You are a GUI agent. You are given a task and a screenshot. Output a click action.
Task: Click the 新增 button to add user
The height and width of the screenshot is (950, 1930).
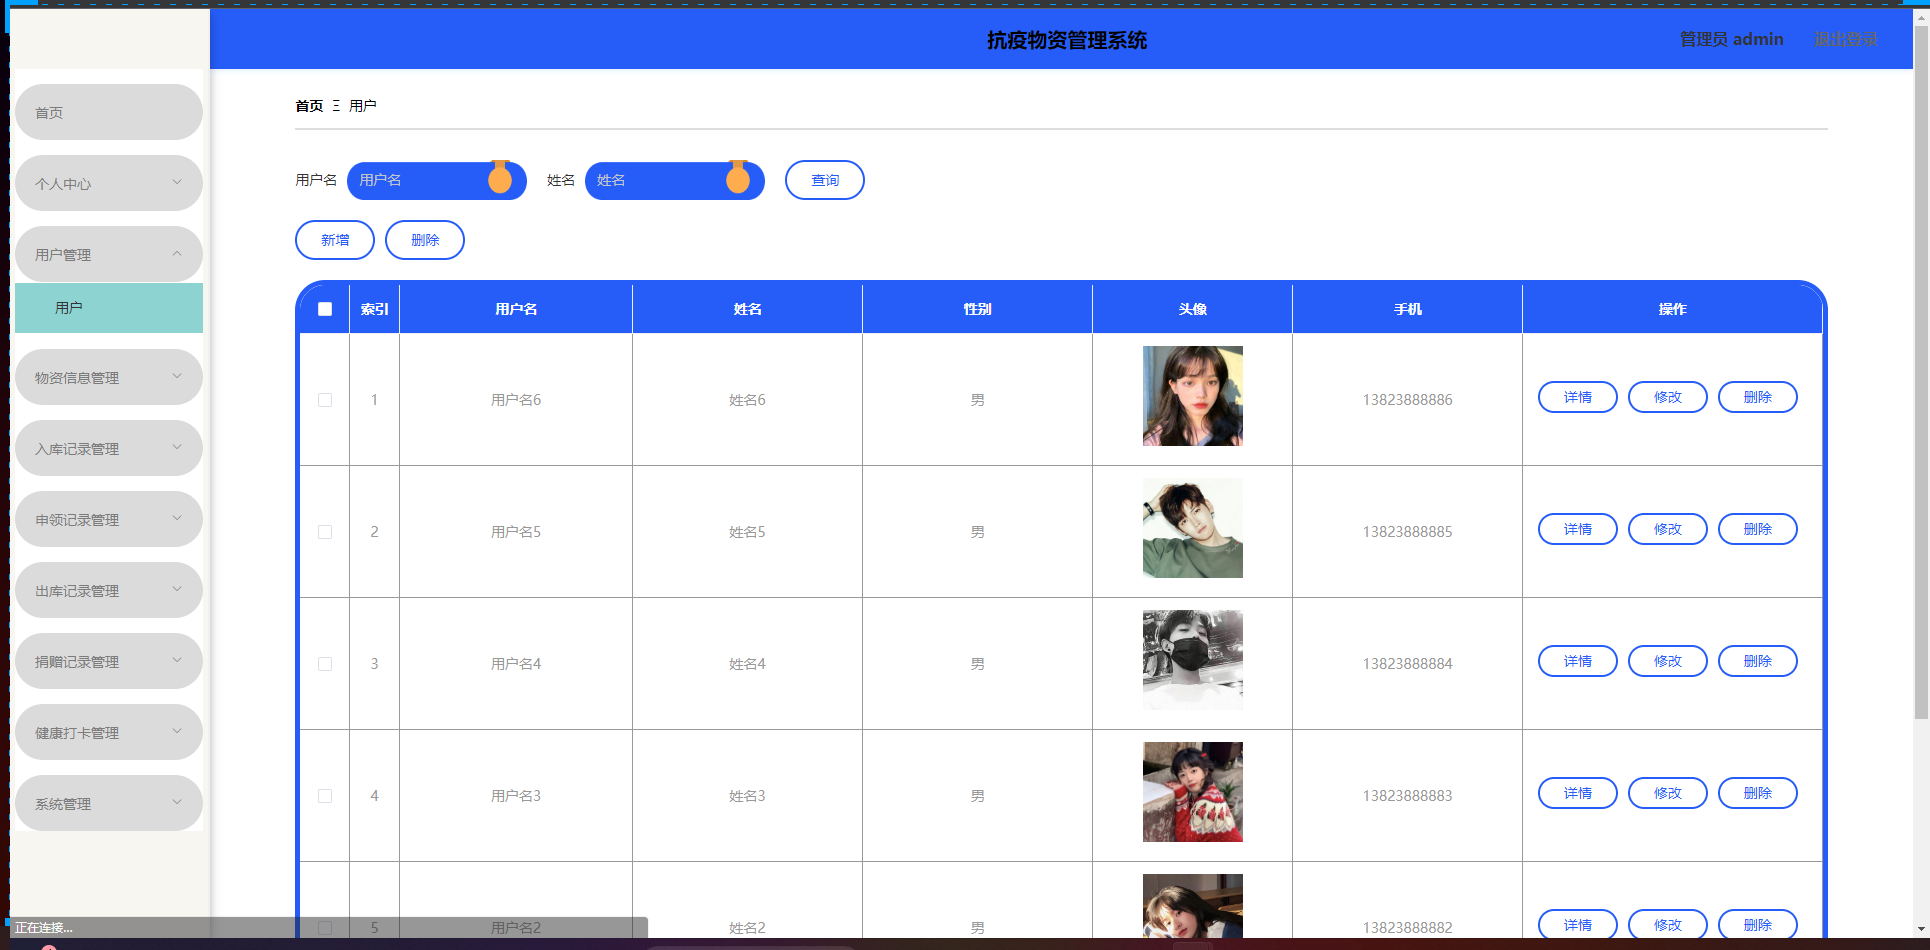tap(335, 240)
